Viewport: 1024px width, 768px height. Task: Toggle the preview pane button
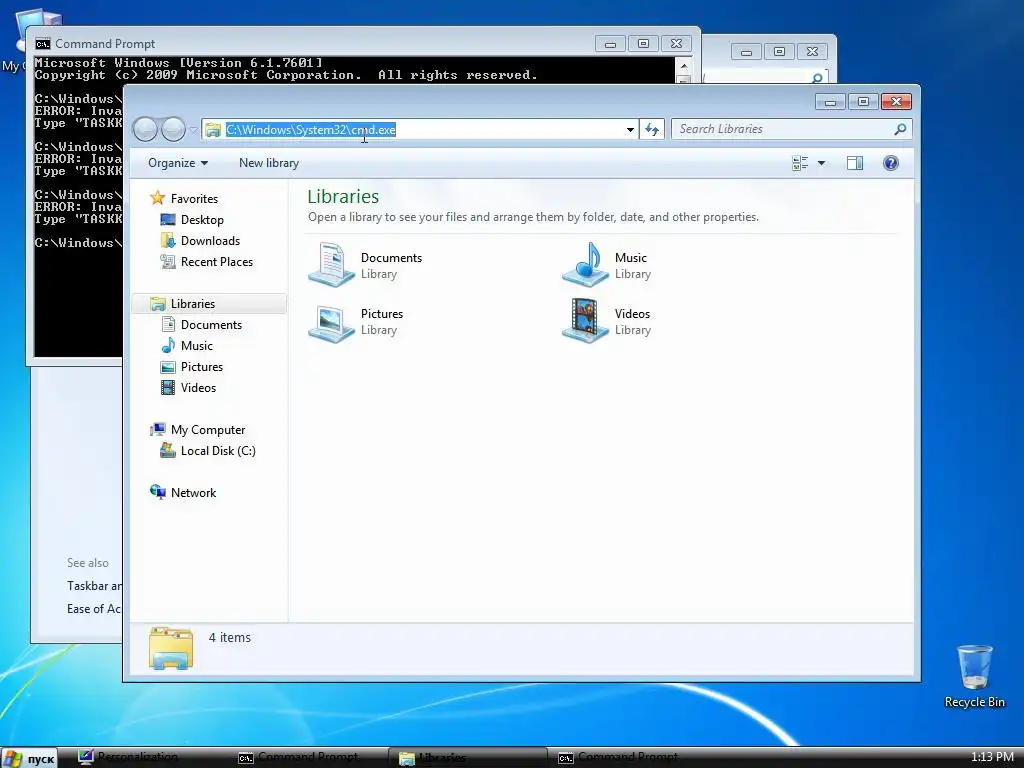pos(854,163)
